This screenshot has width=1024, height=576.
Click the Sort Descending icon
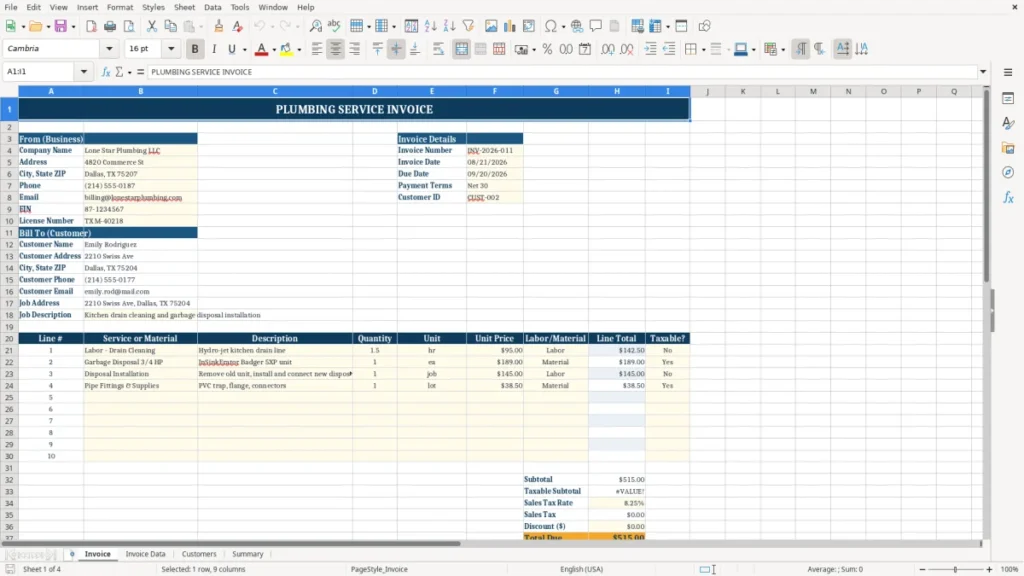click(449, 26)
